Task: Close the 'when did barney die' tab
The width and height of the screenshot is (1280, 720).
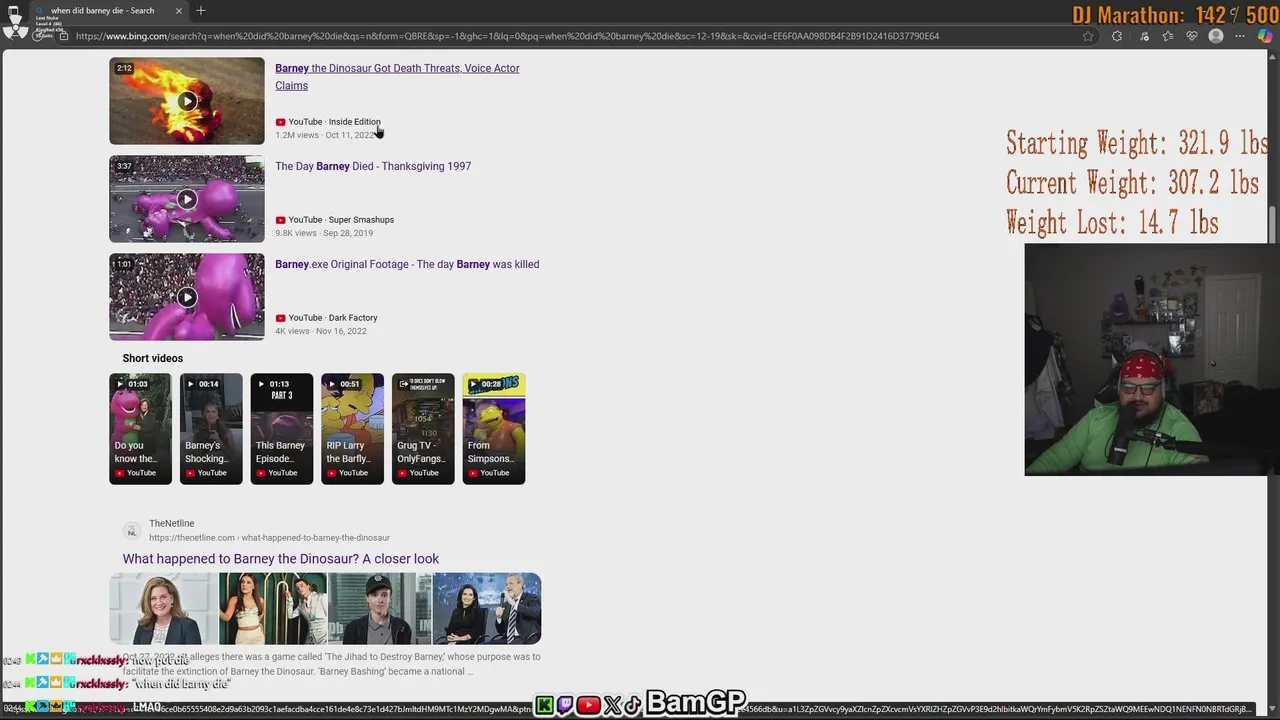Action: tap(178, 11)
